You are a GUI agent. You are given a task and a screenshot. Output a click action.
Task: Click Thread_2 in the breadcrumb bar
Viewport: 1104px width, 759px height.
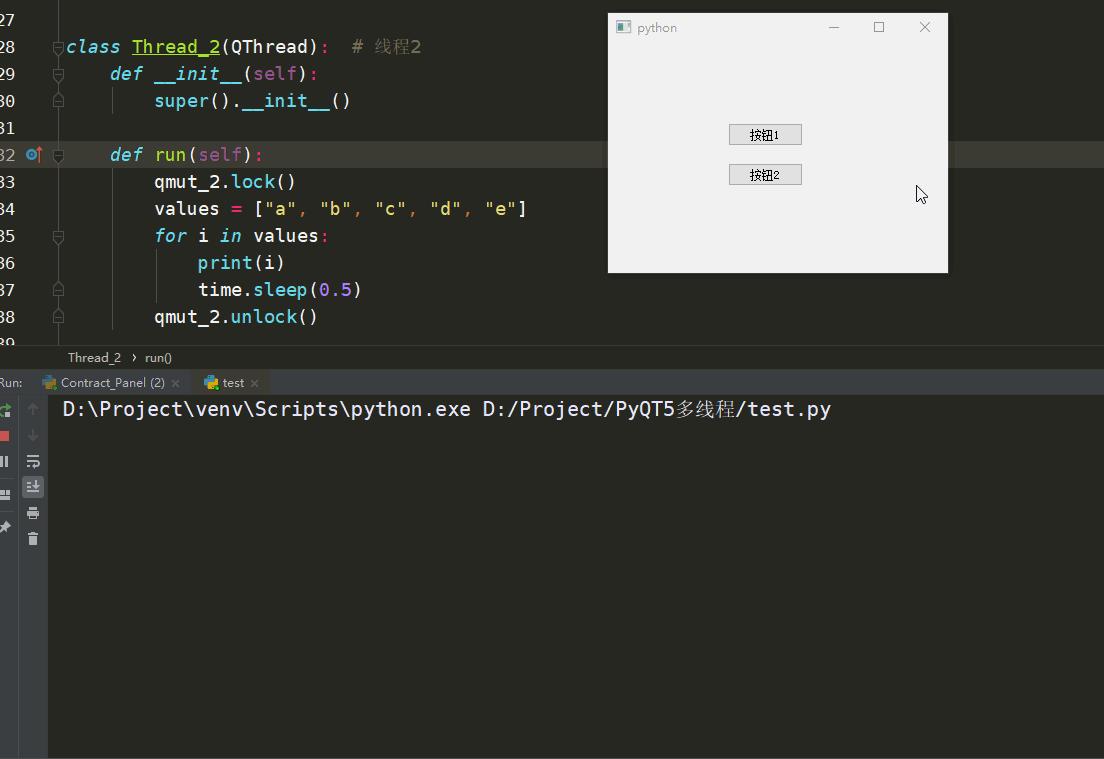click(94, 357)
